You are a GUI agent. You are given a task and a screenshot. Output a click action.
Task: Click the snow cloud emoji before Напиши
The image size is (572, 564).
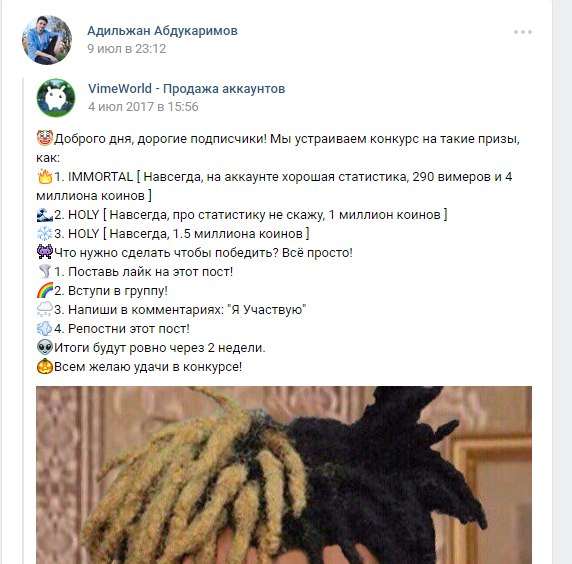click(45, 309)
